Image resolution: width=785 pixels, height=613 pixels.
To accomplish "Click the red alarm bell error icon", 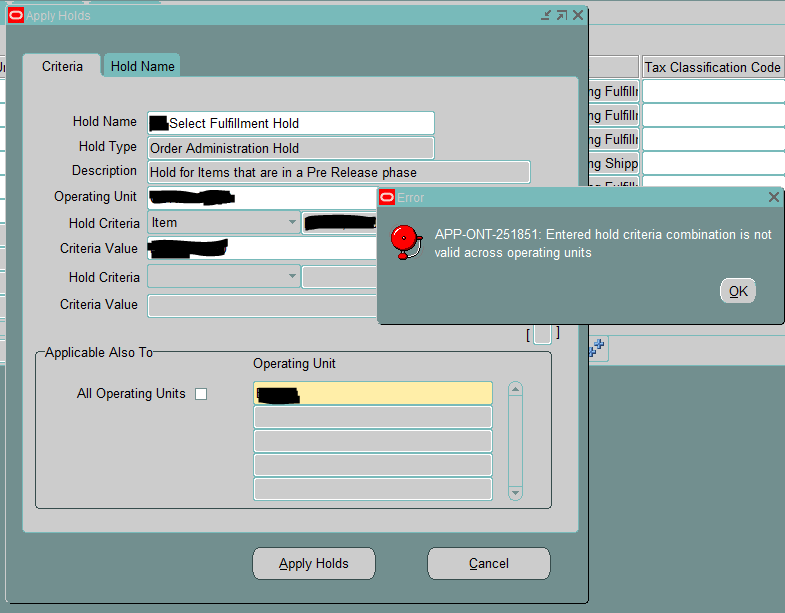I will click(406, 242).
